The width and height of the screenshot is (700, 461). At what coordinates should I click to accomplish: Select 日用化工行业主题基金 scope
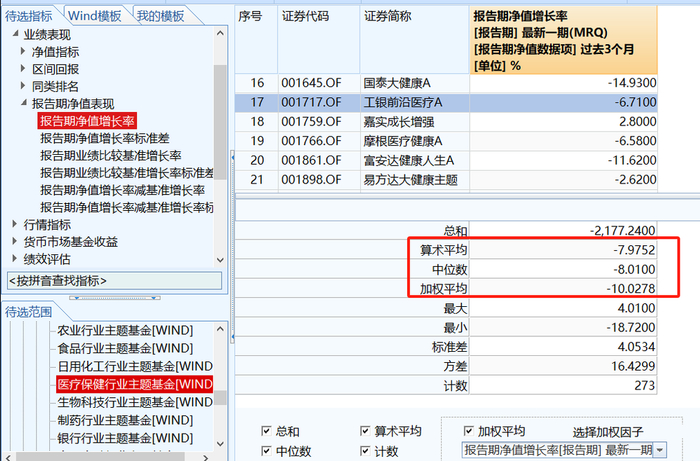[x=135, y=366]
